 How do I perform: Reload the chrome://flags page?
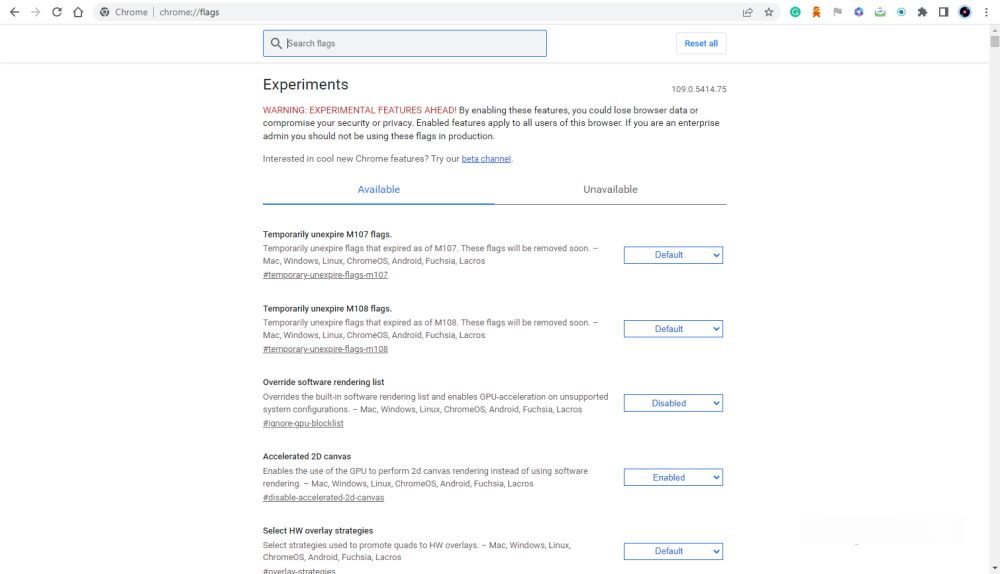pyautogui.click(x=56, y=12)
